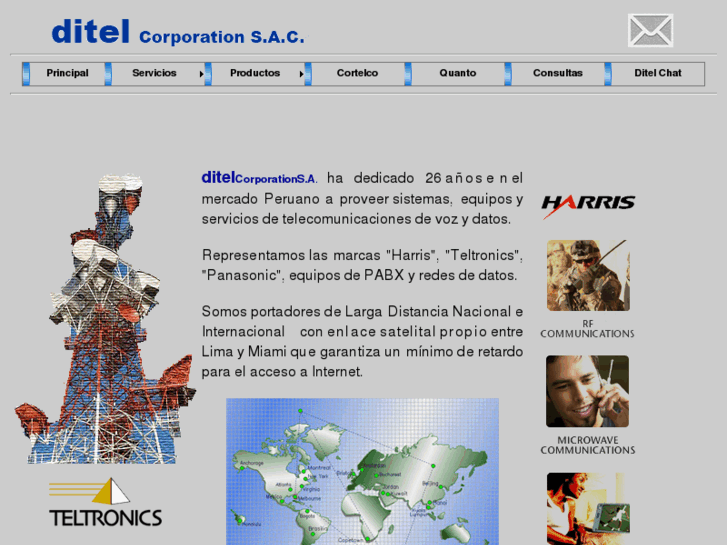727x545 pixels.
Task: Follow the Microwave Communications label
Action: point(587,445)
